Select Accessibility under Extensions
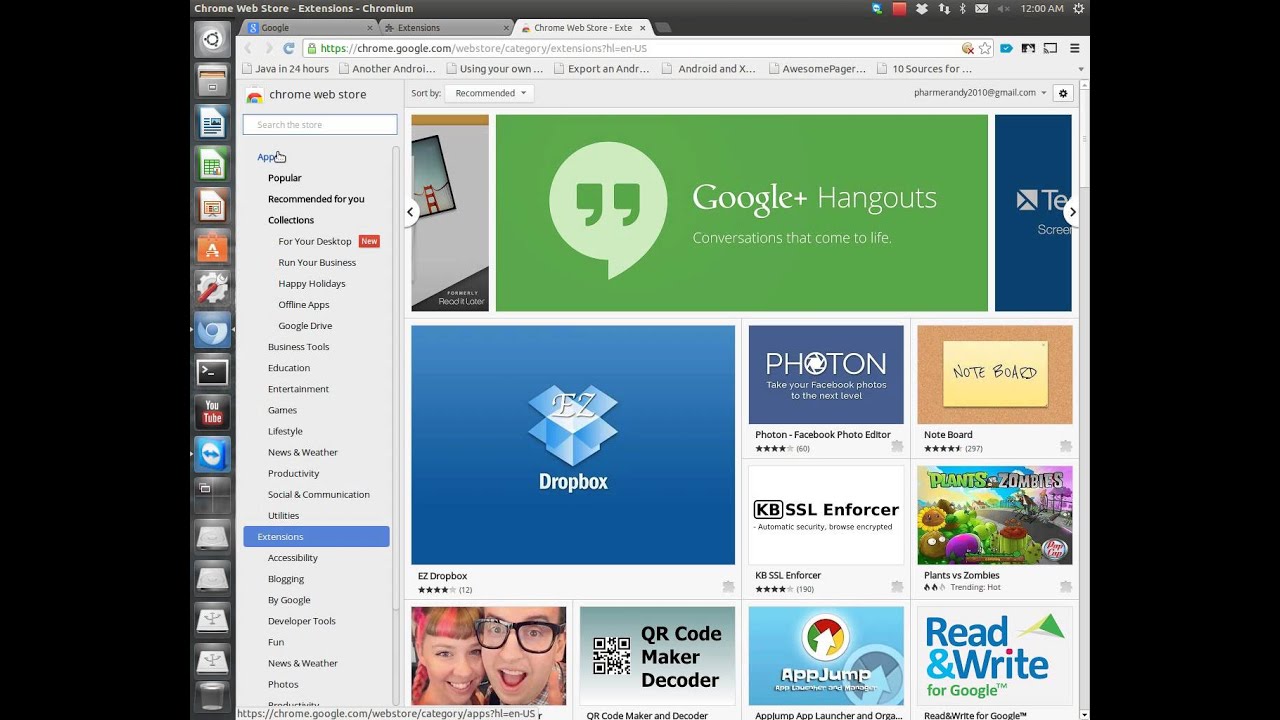The width and height of the screenshot is (1280, 720). coord(293,558)
